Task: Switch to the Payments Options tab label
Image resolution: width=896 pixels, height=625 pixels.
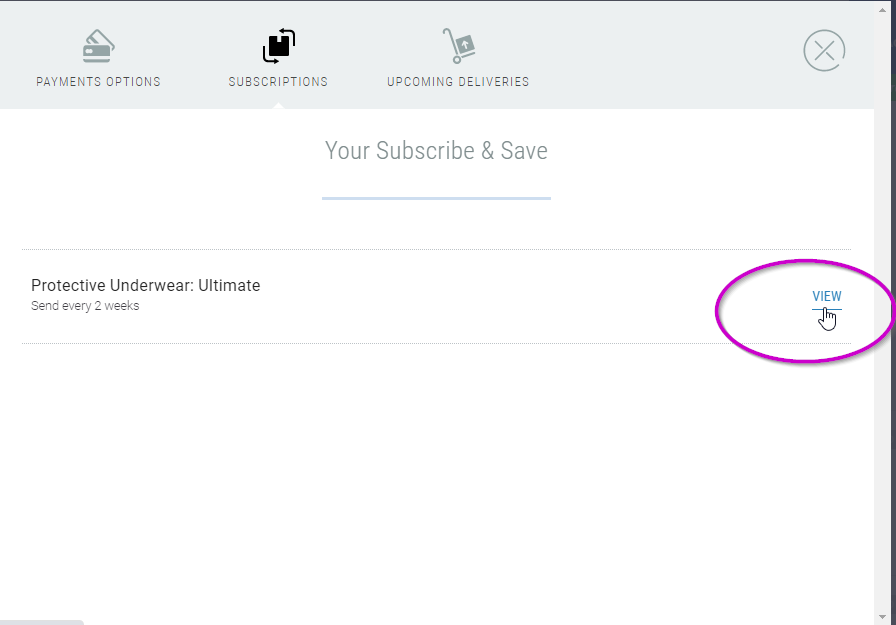Action: click(98, 82)
